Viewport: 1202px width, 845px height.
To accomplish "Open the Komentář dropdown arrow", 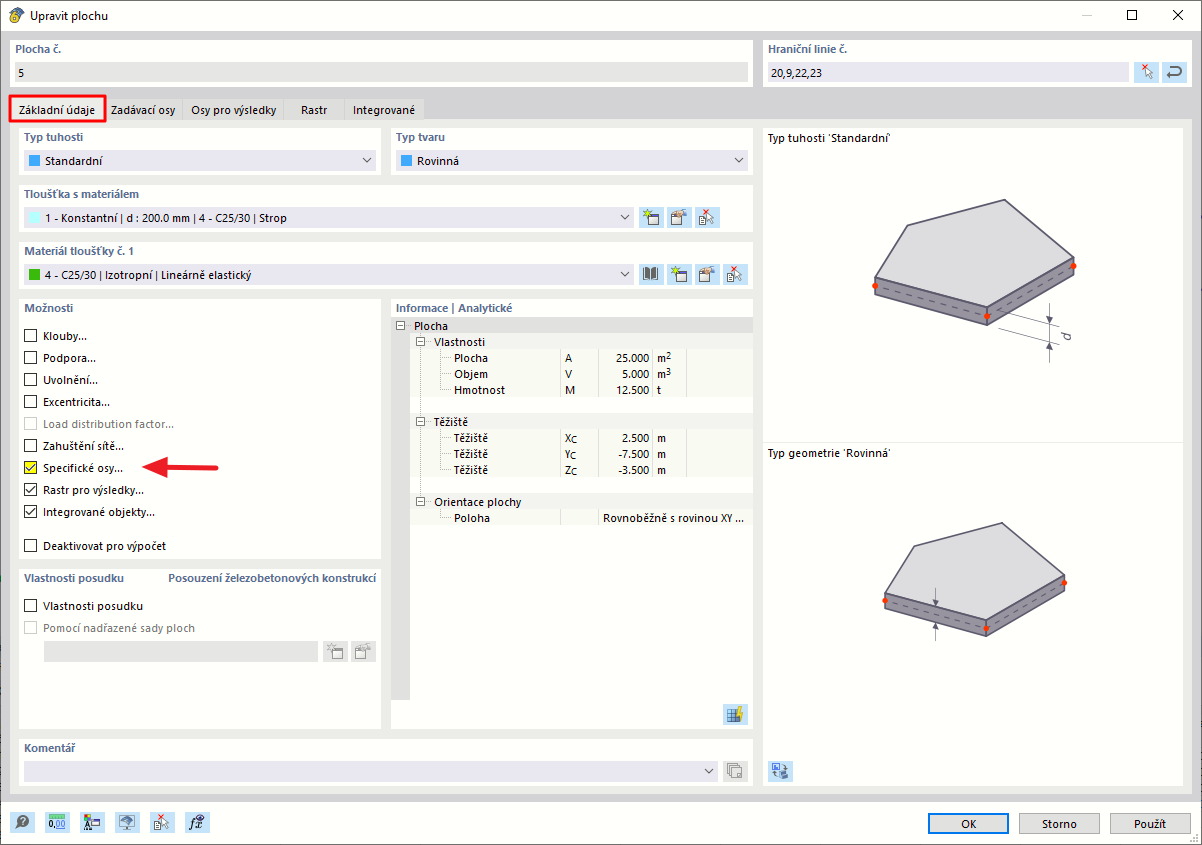I will (708, 770).
